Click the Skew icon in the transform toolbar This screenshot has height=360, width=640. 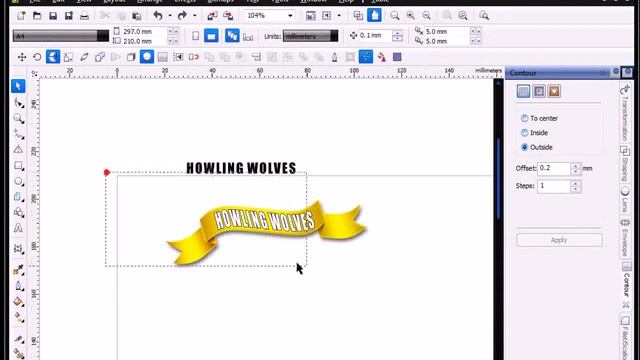coord(84,57)
